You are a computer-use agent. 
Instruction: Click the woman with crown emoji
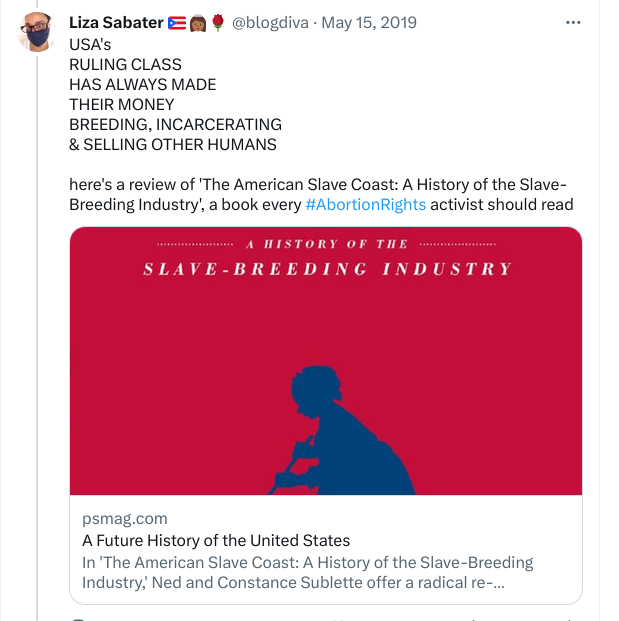pyautogui.click(x=198, y=23)
